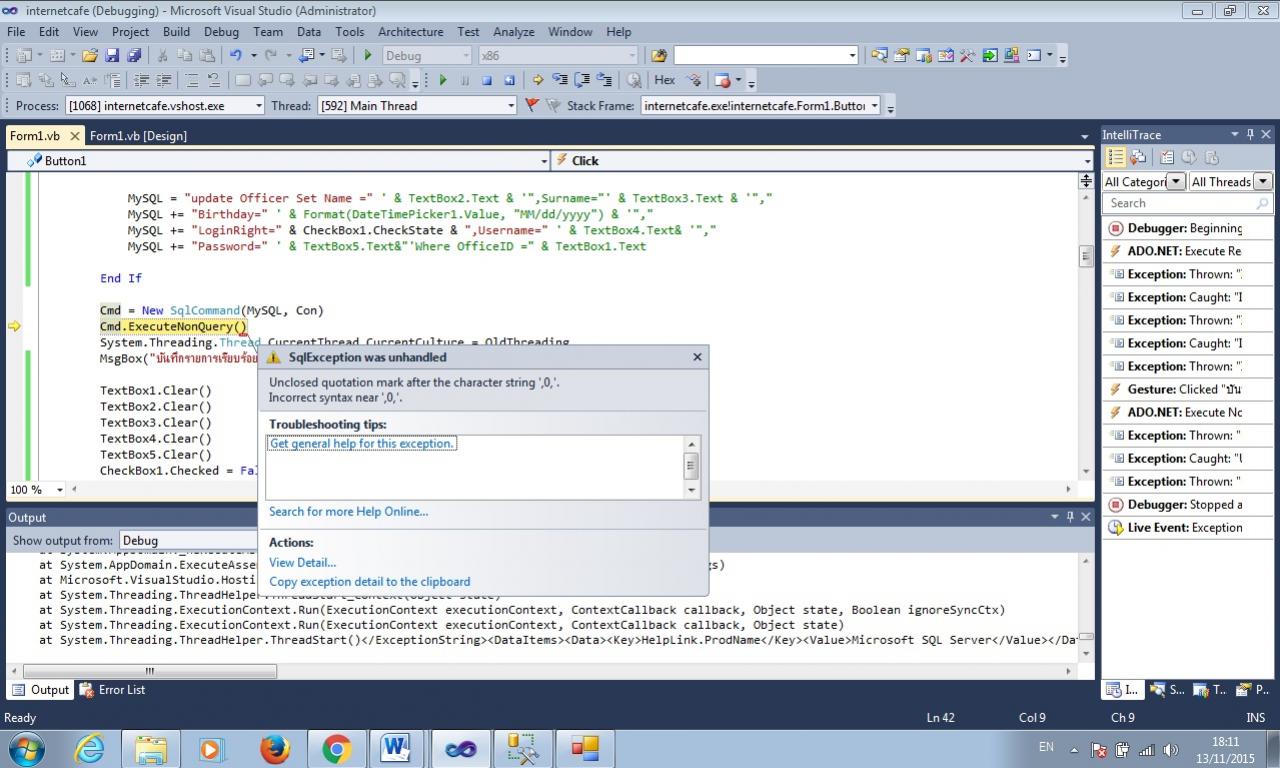Click Copy exception detail to clipboard
This screenshot has height=768, width=1280.
(x=369, y=582)
